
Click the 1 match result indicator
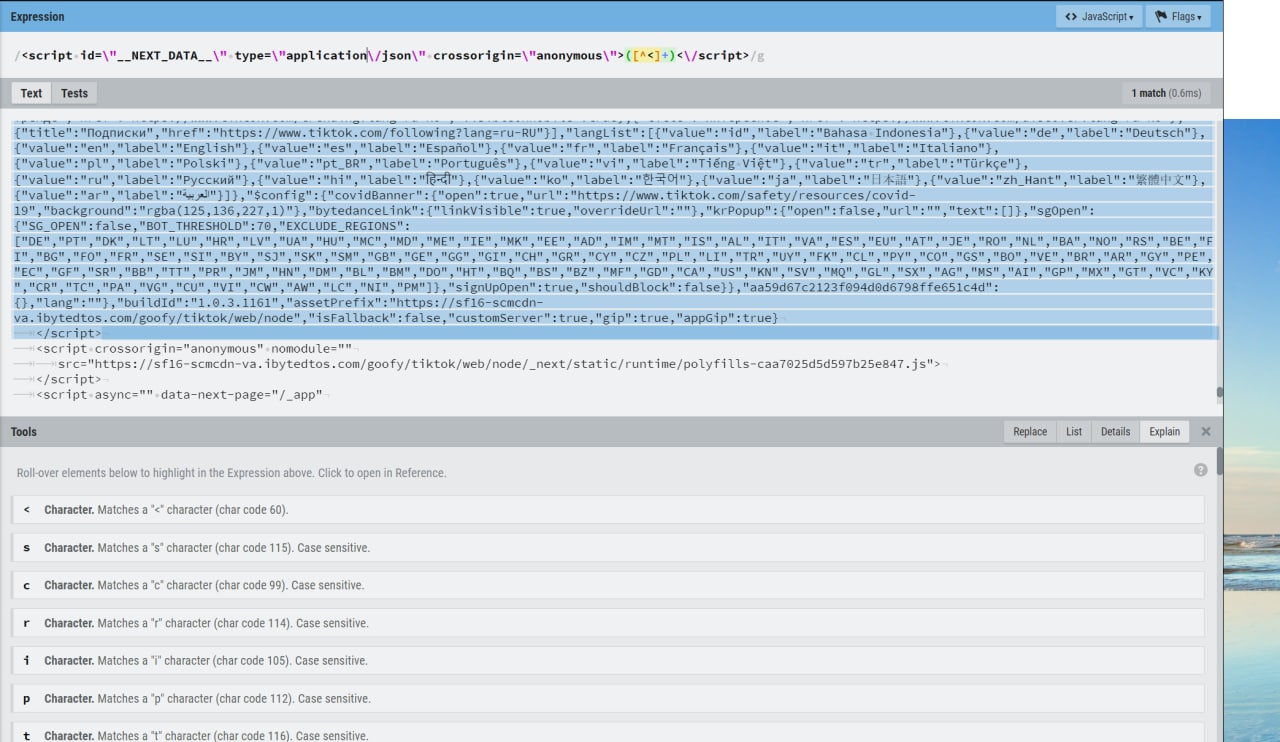1166,93
